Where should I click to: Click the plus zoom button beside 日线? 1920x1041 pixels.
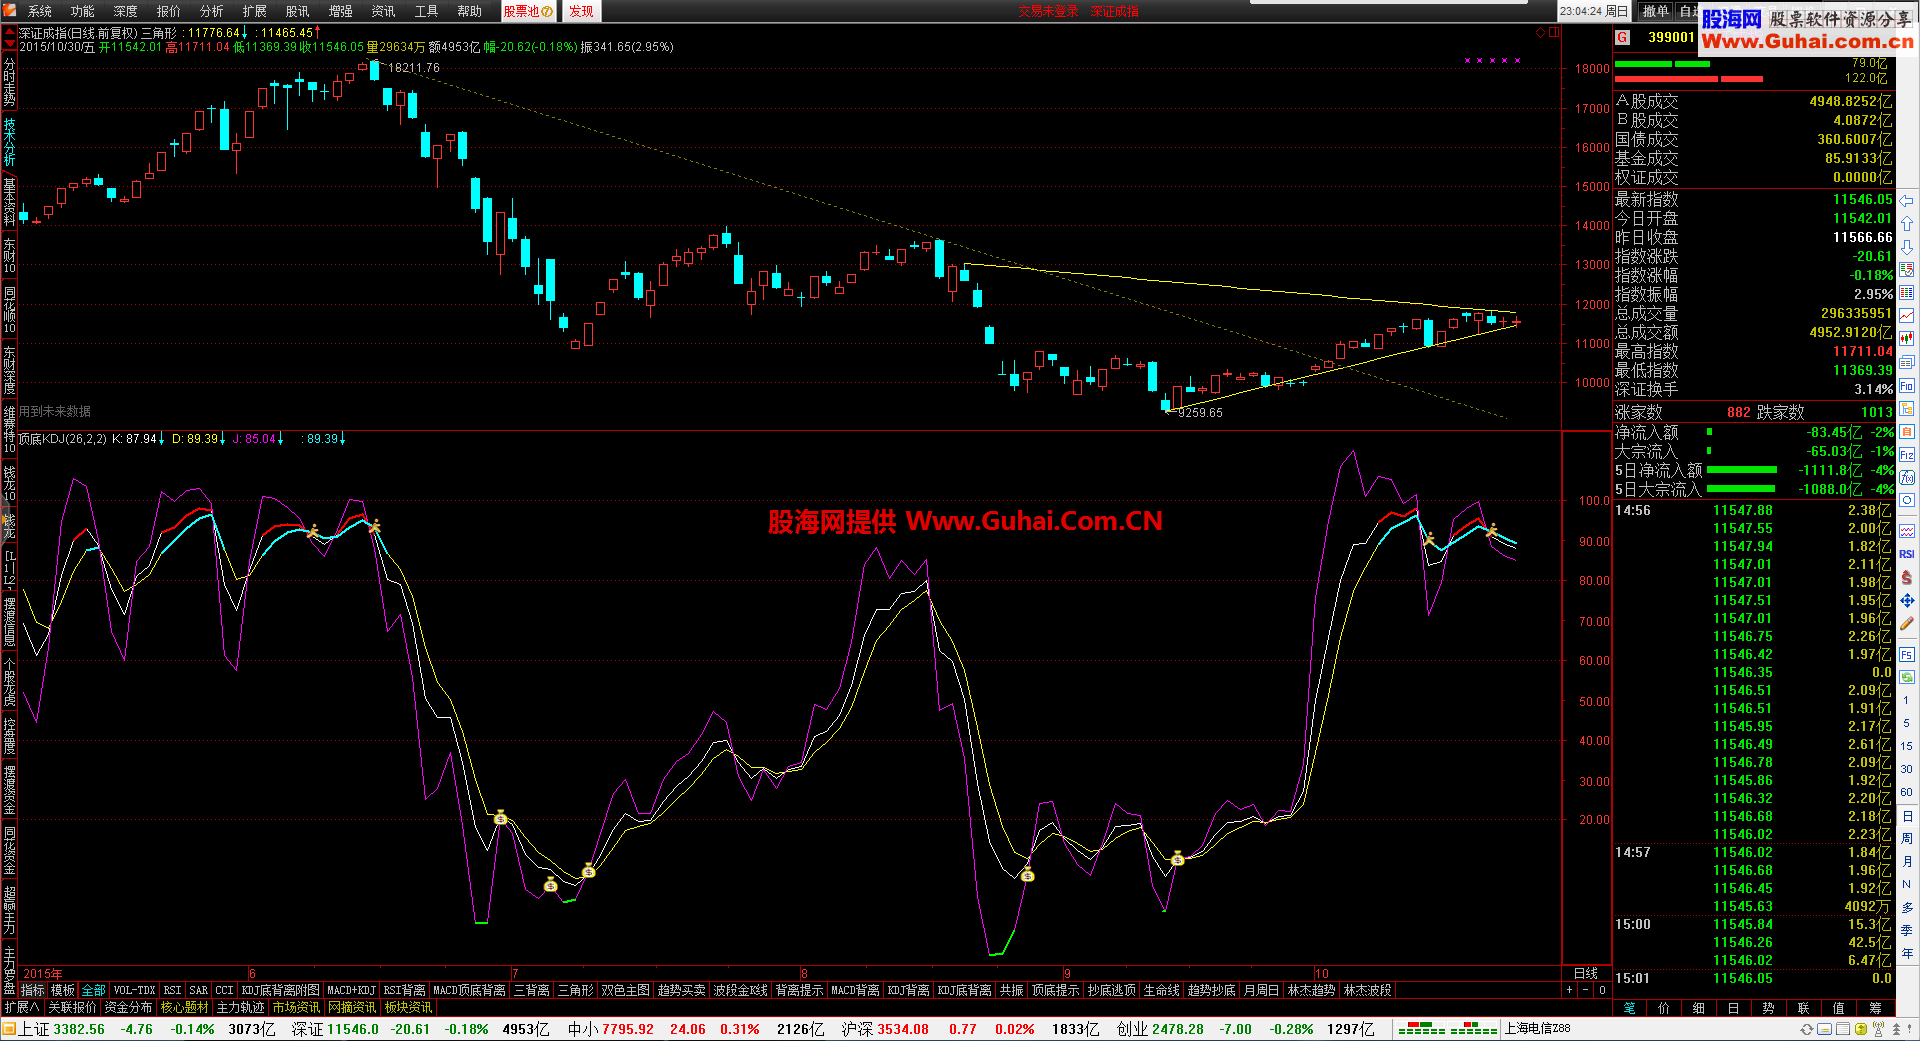coord(1569,990)
